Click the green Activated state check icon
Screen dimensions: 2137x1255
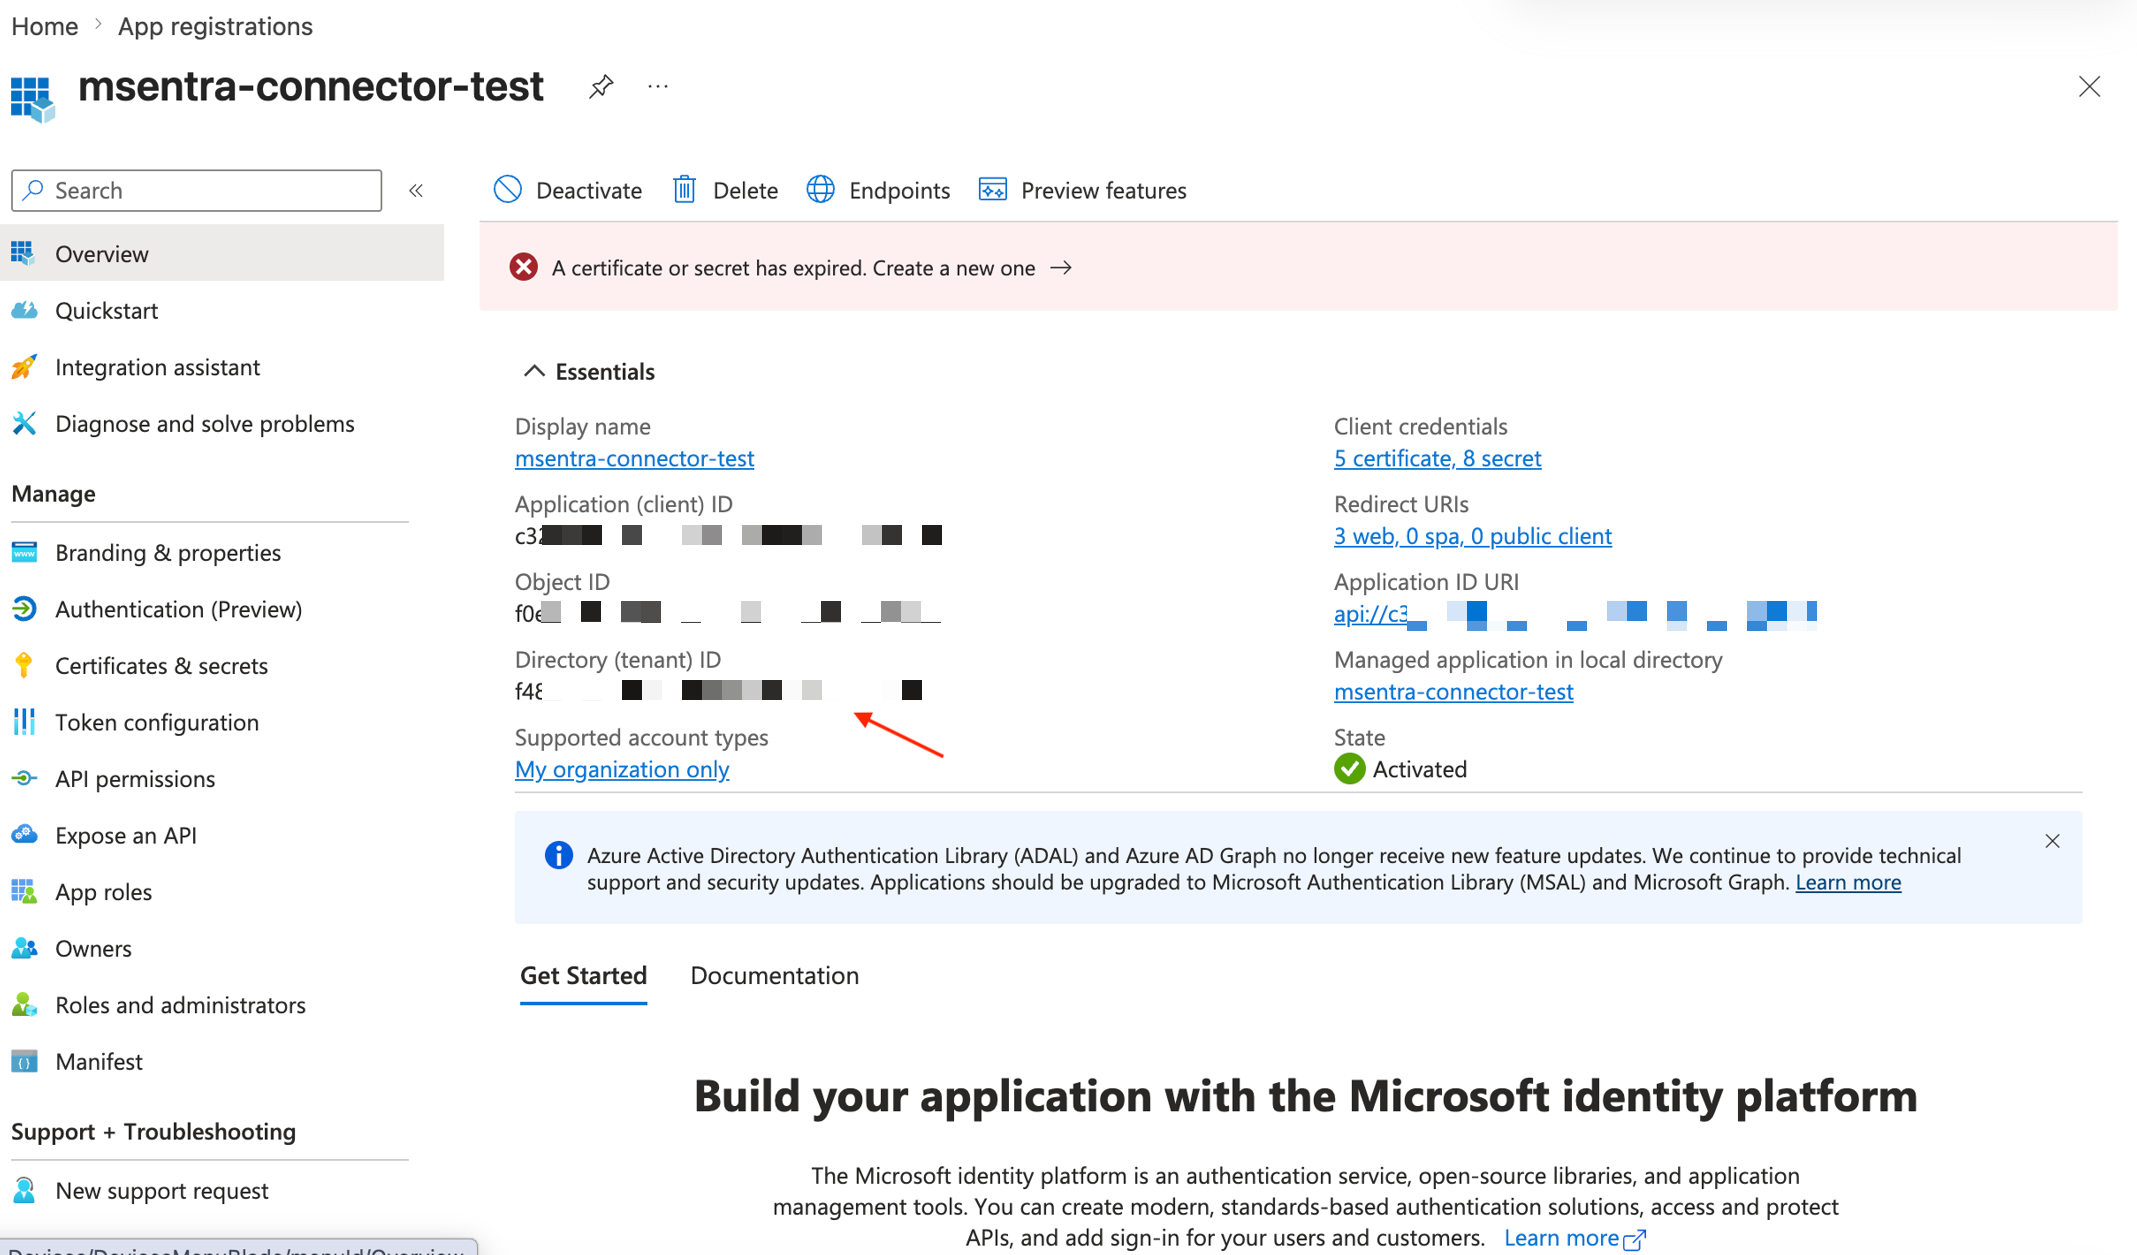[x=1349, y=768]
